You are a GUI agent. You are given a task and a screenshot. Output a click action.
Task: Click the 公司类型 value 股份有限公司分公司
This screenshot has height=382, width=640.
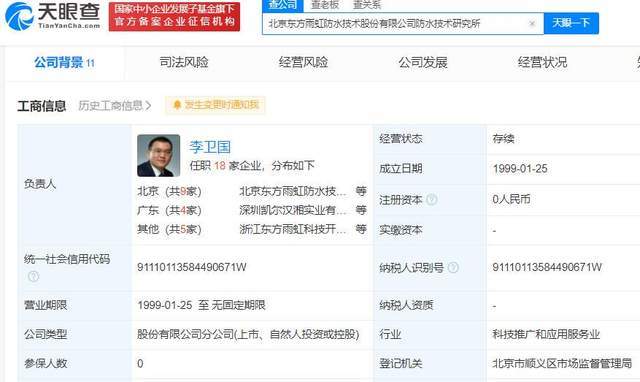click(x=248, y=334)
